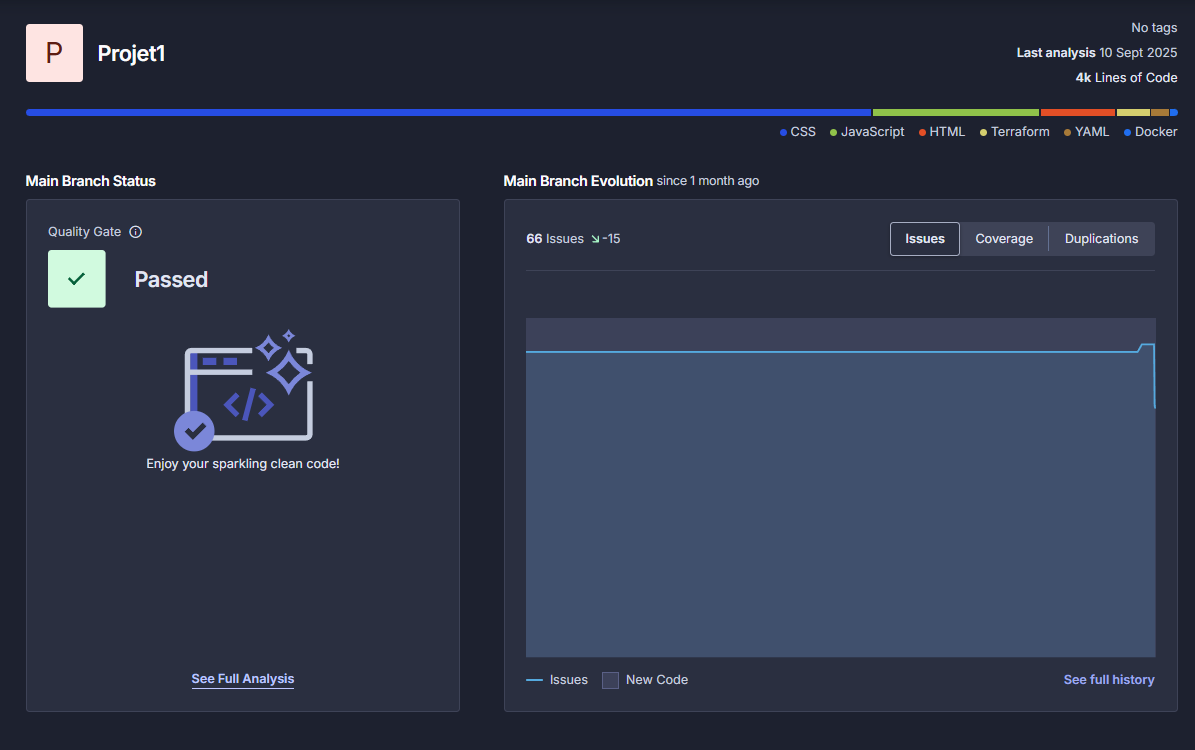The width and height of the screenshot is (1195, 750).
Task: Click the 66 Issues count
Action: 555,239
